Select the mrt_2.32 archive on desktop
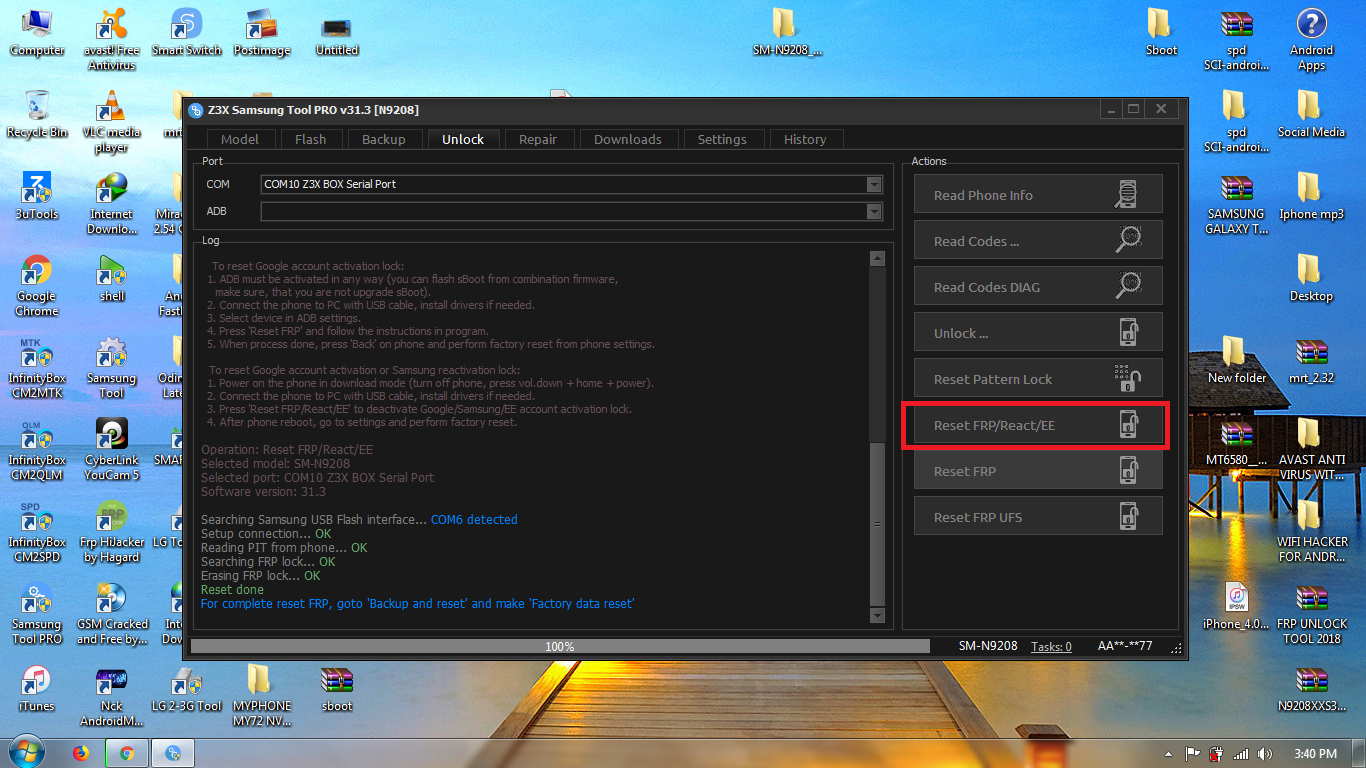The image size is (1366, 768). click(1311, 361)
